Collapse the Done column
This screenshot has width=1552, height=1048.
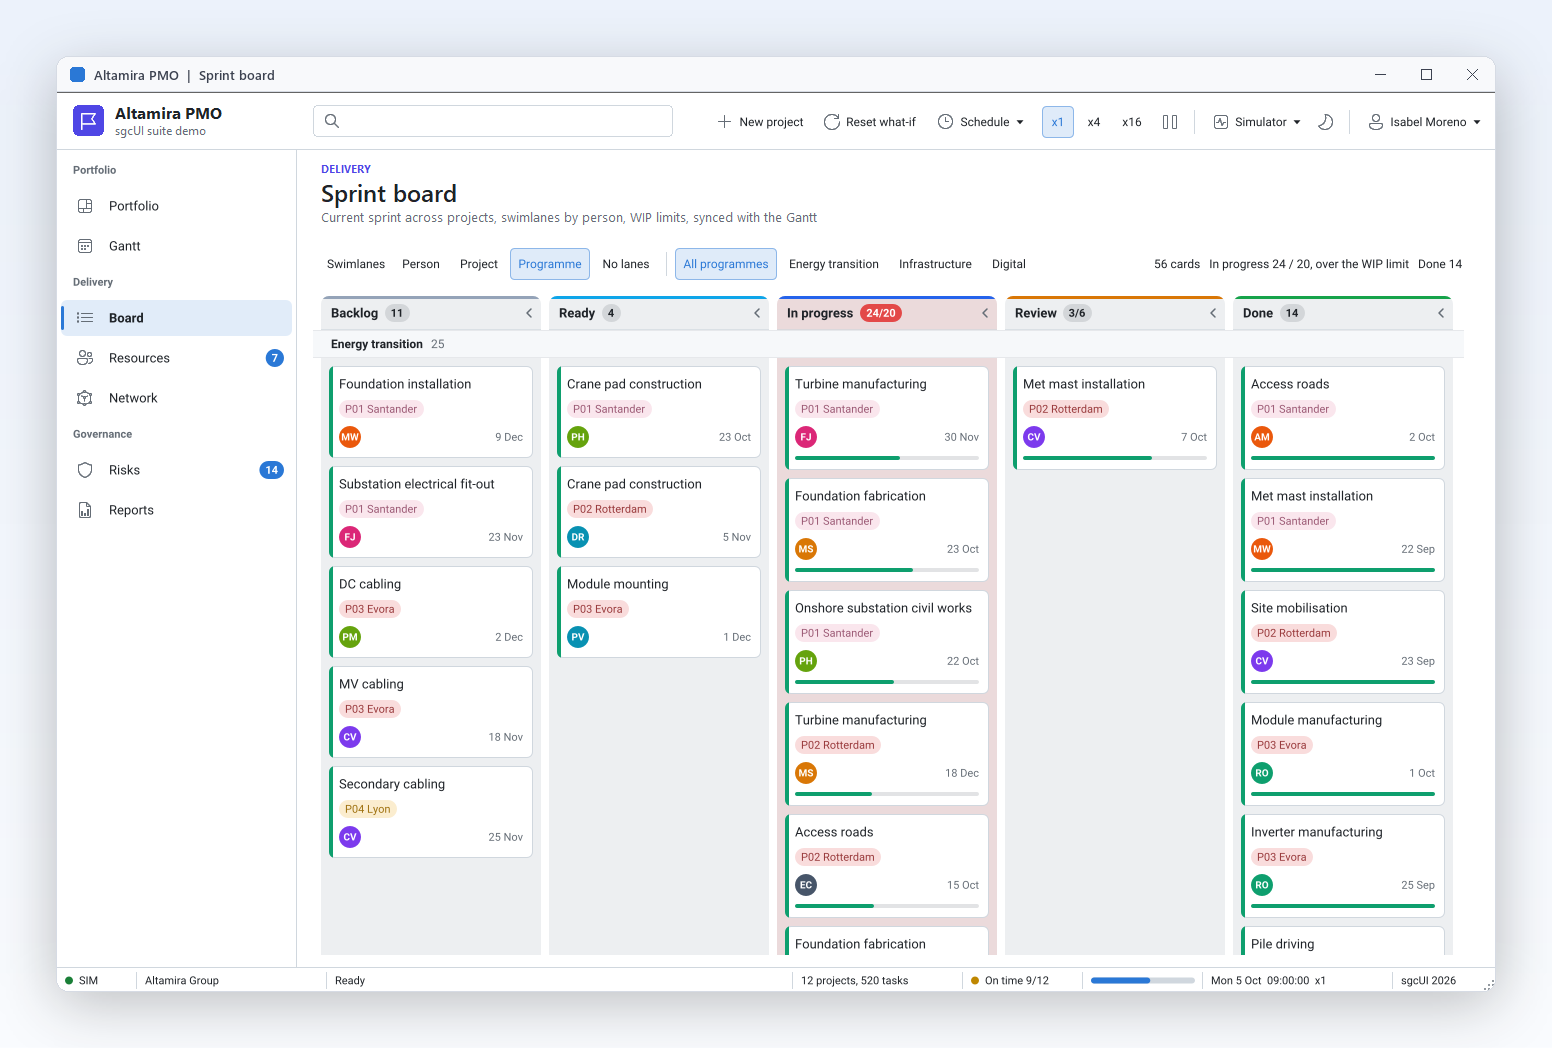(1441, 313)
